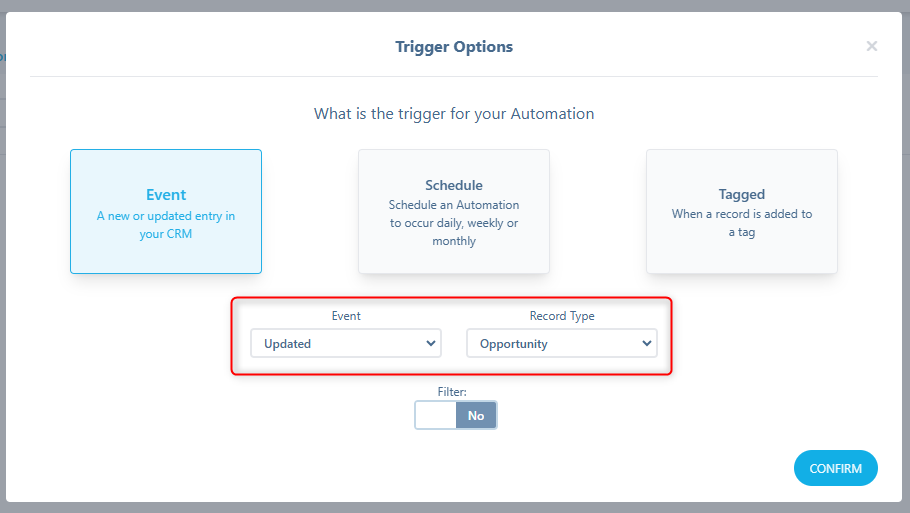This screenshot has width=910, height=513.
Task: Confirm the trigger options
Action: point(836,468)
